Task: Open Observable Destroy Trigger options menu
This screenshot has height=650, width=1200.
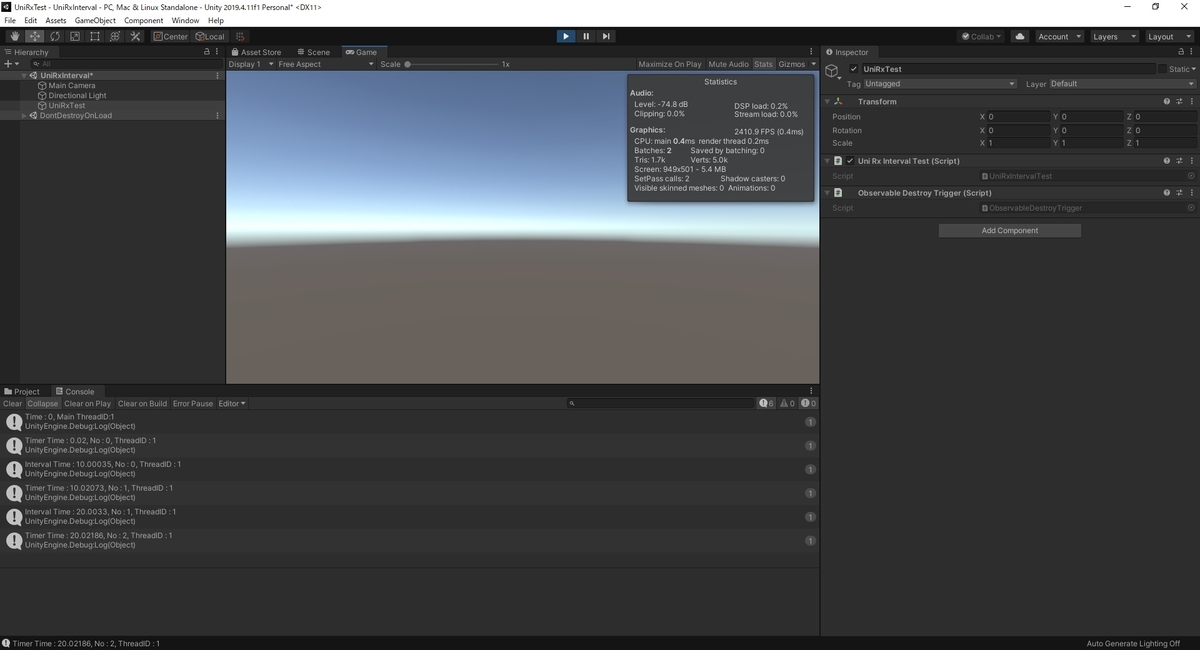Action: point(1192,192)
